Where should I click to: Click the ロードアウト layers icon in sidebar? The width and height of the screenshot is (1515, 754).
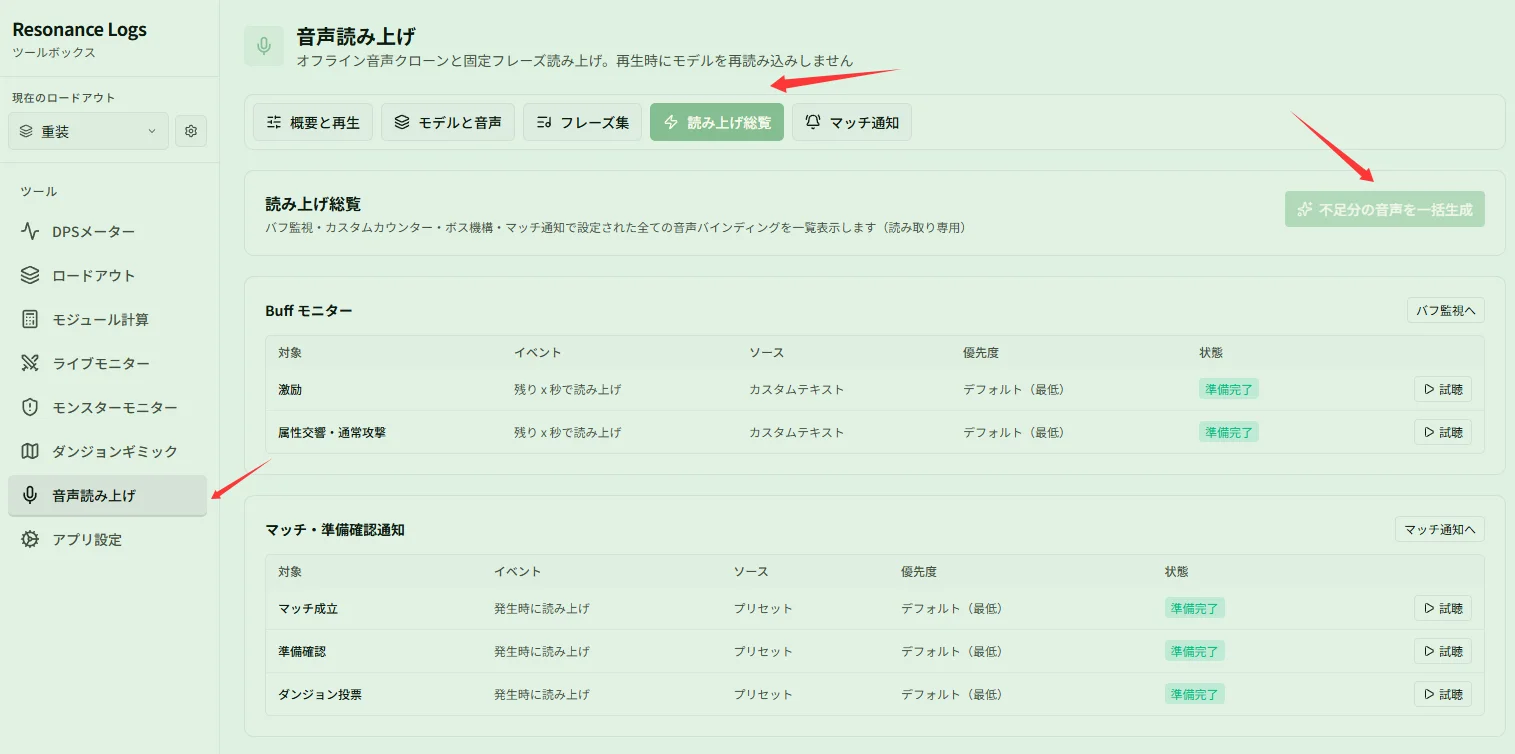30,276
